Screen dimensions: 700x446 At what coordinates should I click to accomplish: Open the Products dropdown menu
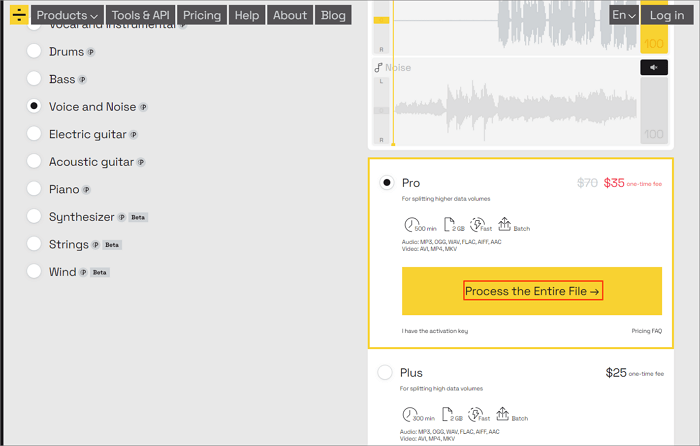(x=67, y=15)
